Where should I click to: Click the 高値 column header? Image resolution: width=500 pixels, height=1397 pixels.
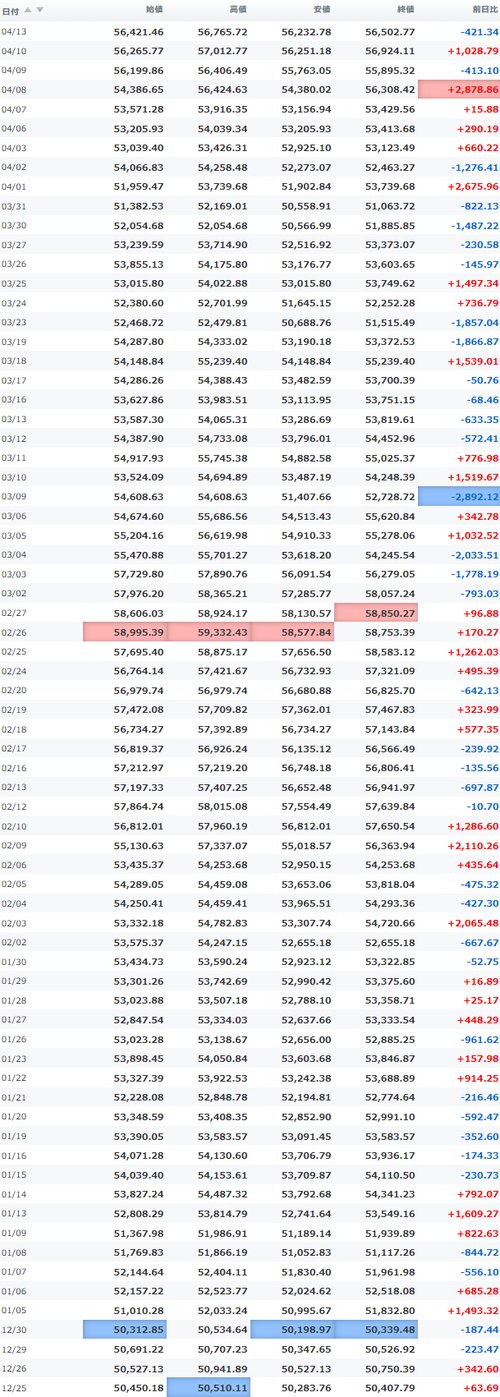(x=238, y=9)
